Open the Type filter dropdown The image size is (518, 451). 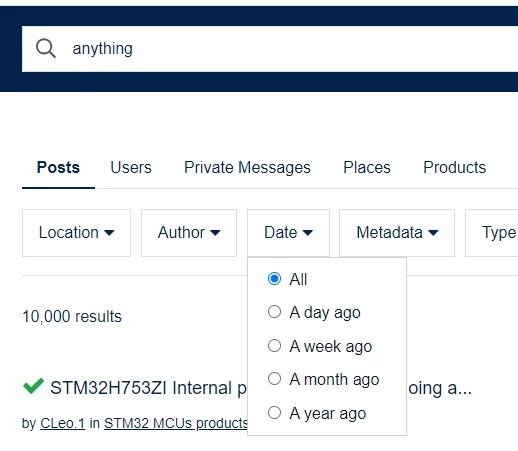[x=492, y=233]
